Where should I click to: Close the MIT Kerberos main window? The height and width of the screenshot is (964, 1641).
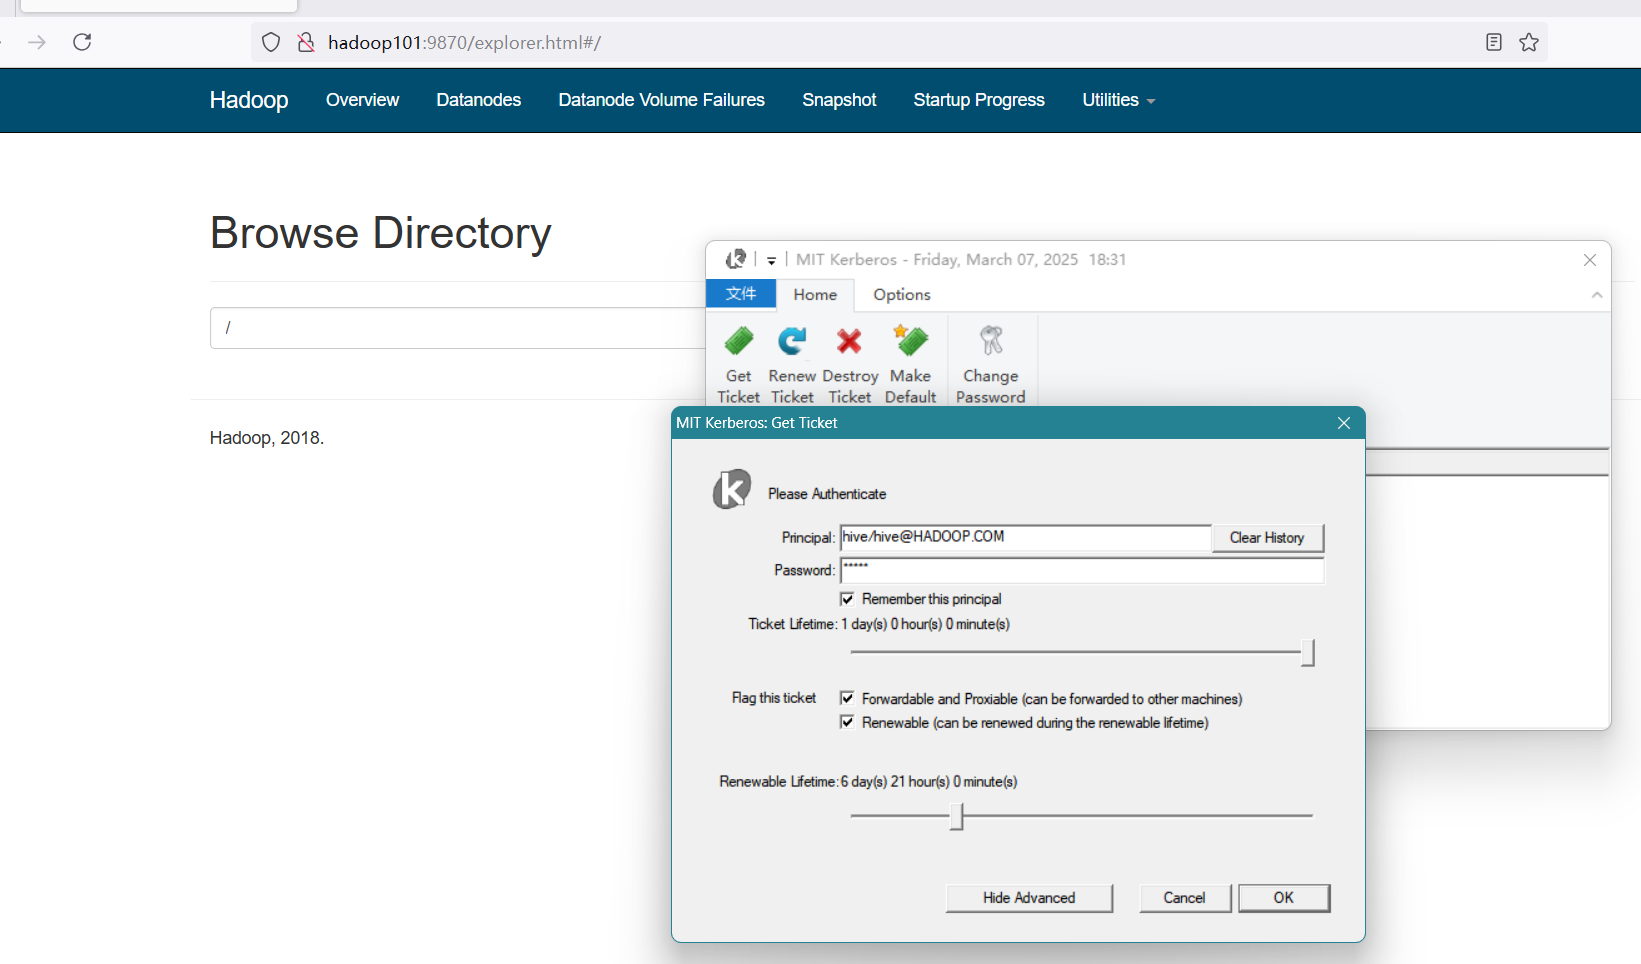point(1590,260)
